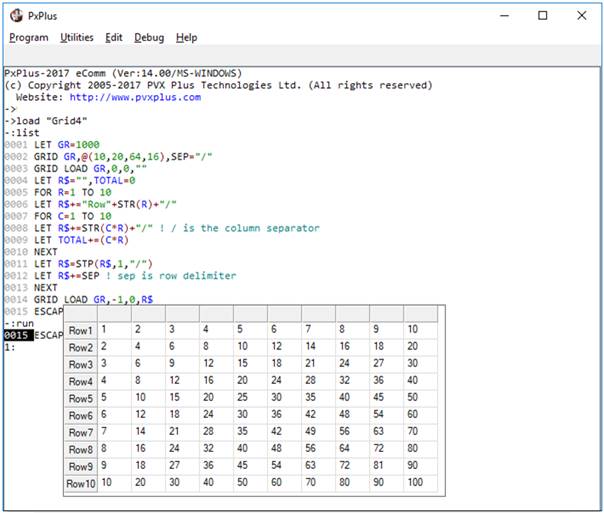The width and height of the screenshot is (604, 513).
Task: Open the Utilities menu
Action: [76, 38]
